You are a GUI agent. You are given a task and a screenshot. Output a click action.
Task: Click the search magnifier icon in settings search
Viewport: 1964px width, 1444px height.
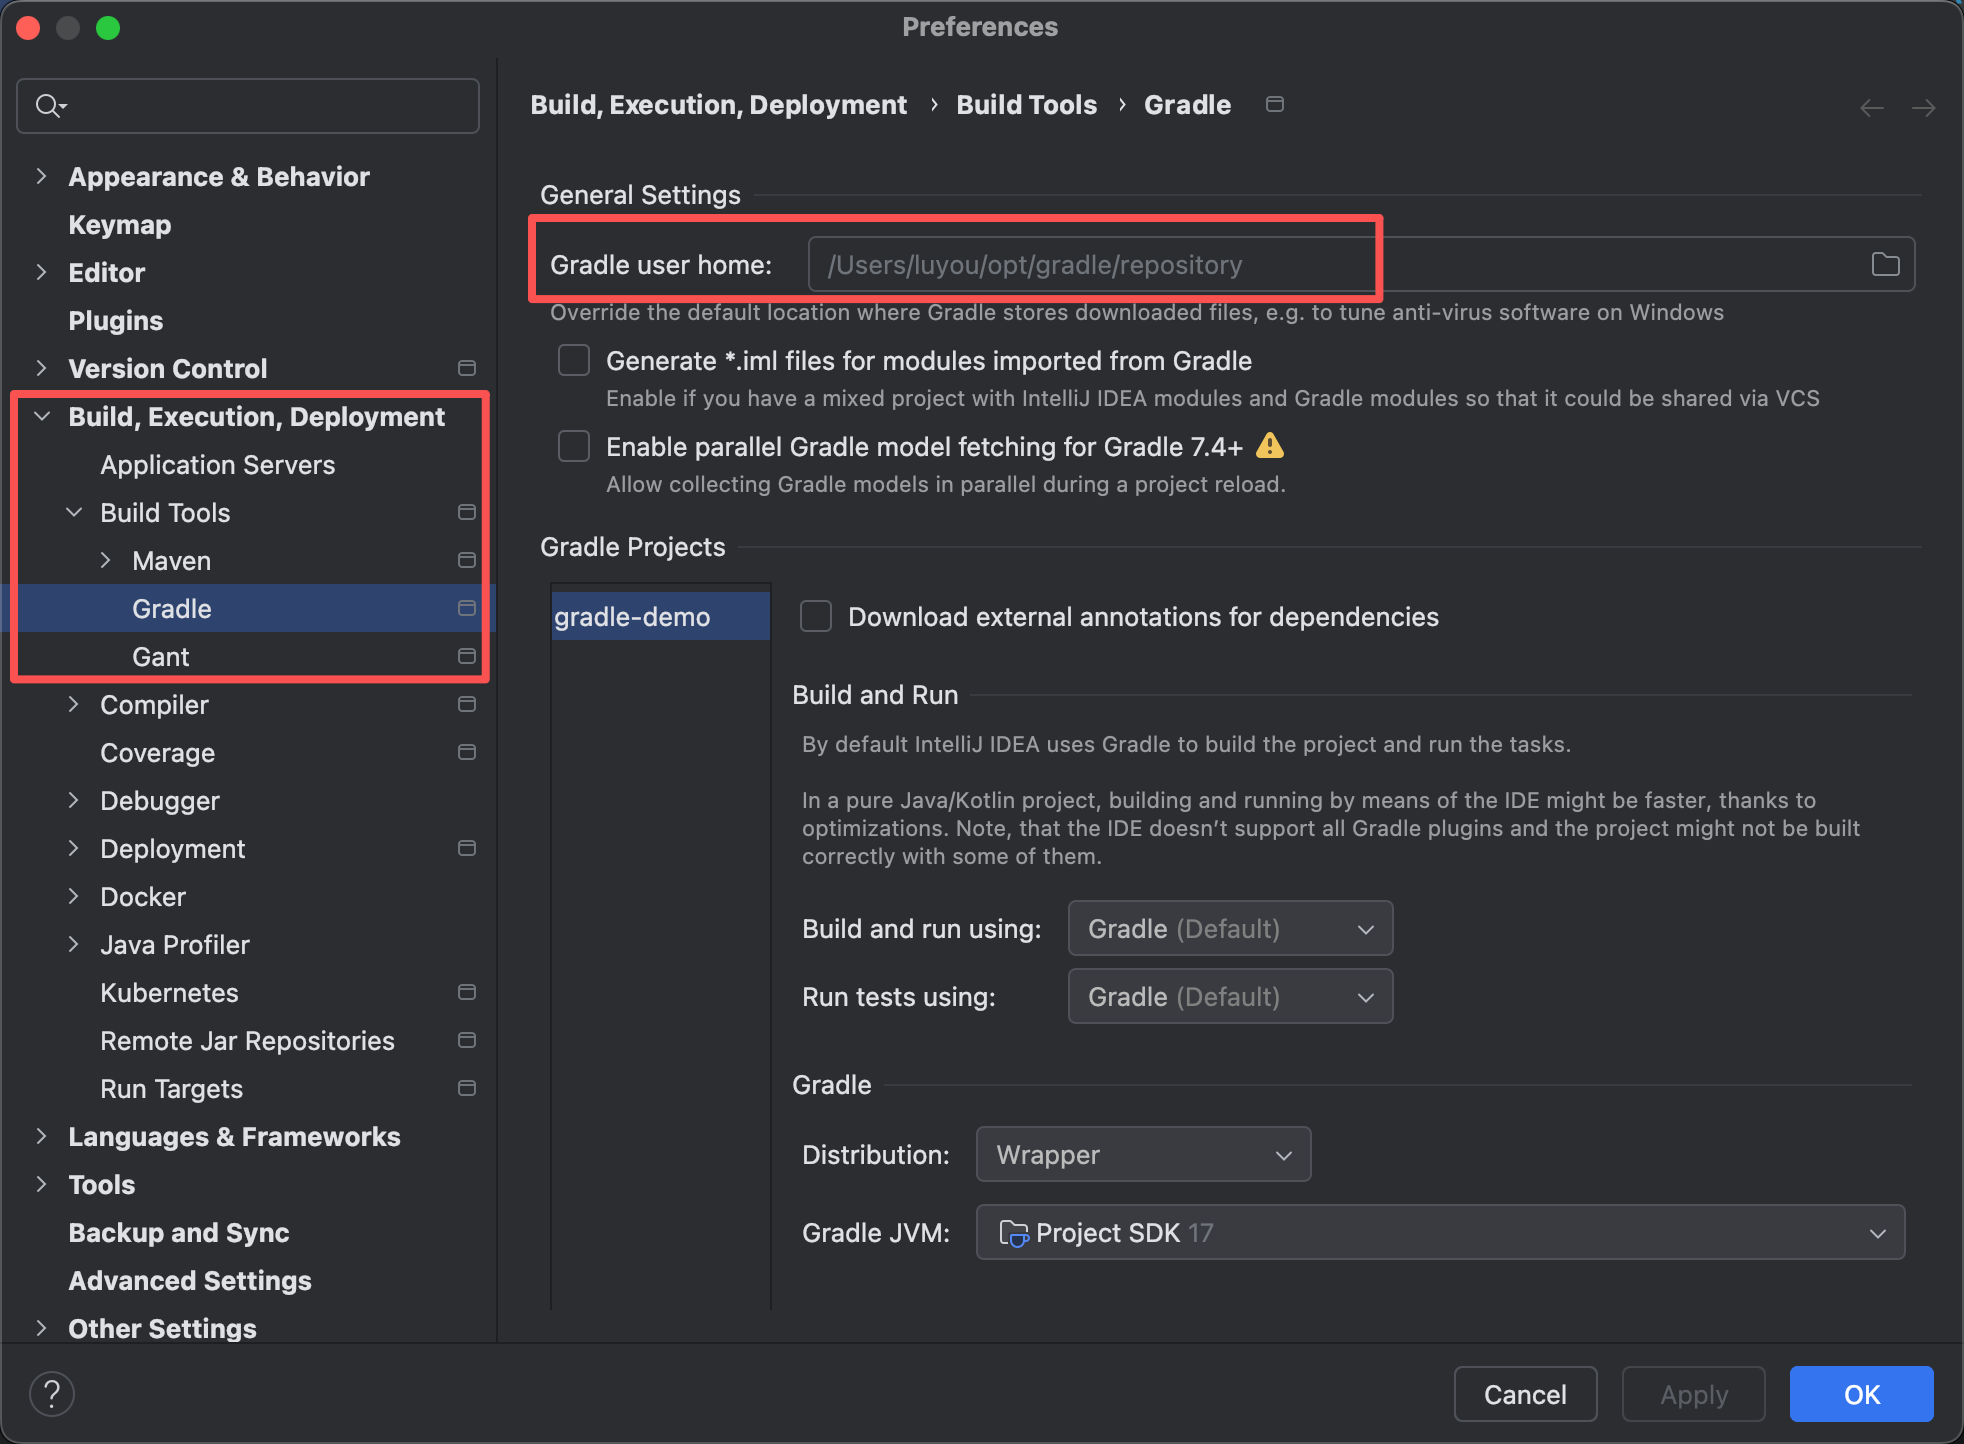[48, 105]
